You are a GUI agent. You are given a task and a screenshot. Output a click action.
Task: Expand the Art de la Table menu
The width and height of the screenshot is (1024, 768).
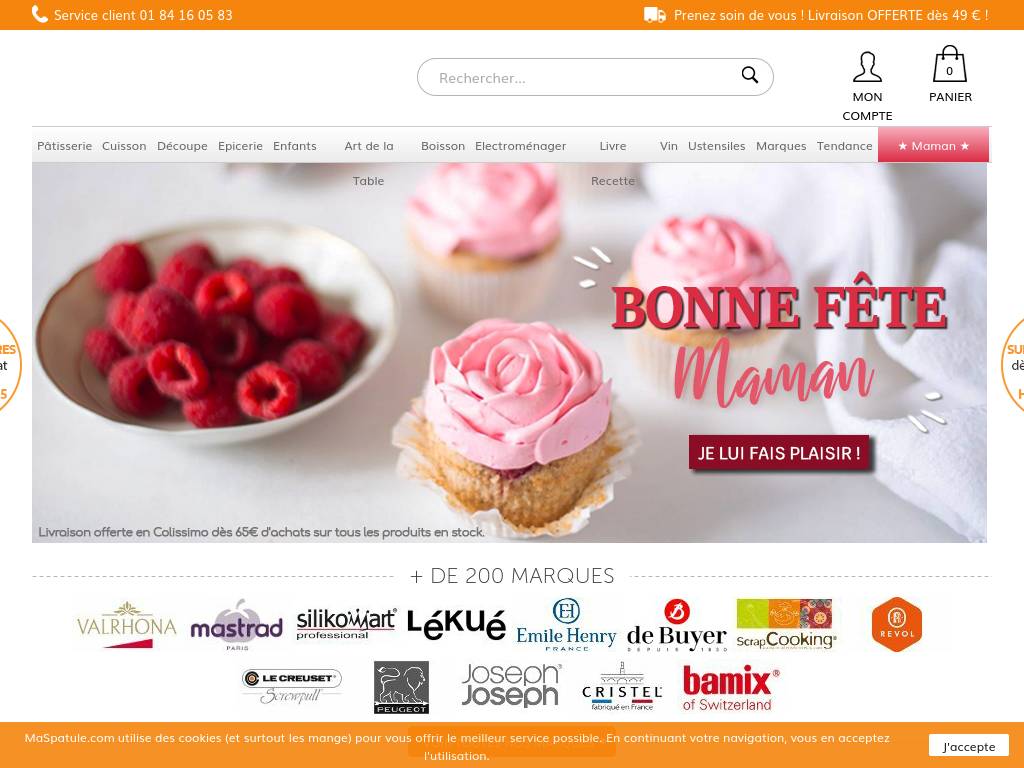click(x=368, y=163)
